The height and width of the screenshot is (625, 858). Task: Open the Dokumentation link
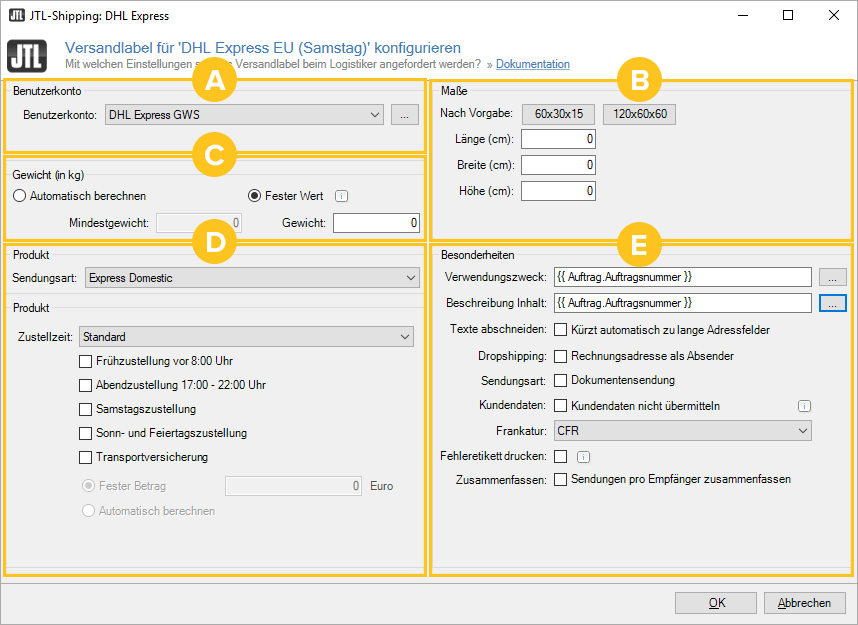click(532, 64)
